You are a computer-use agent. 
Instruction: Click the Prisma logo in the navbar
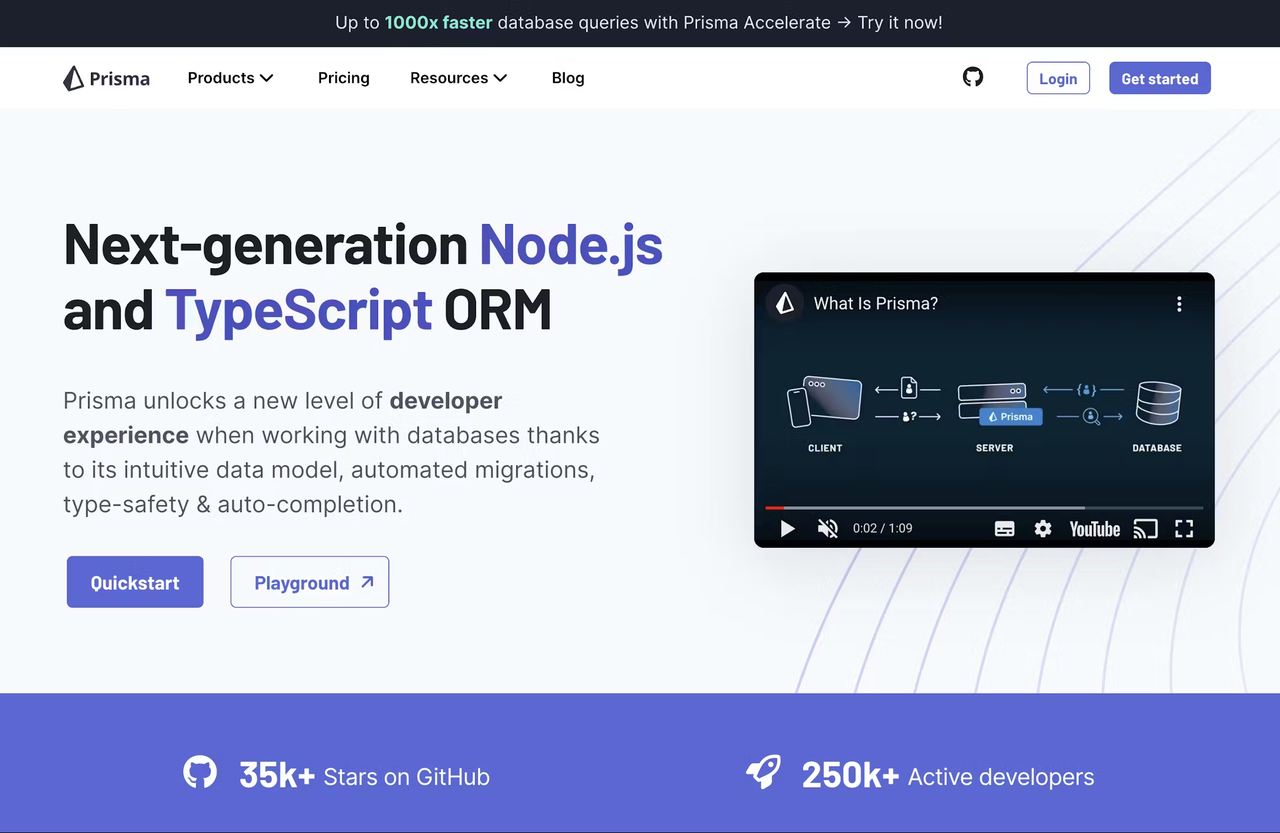106,78
